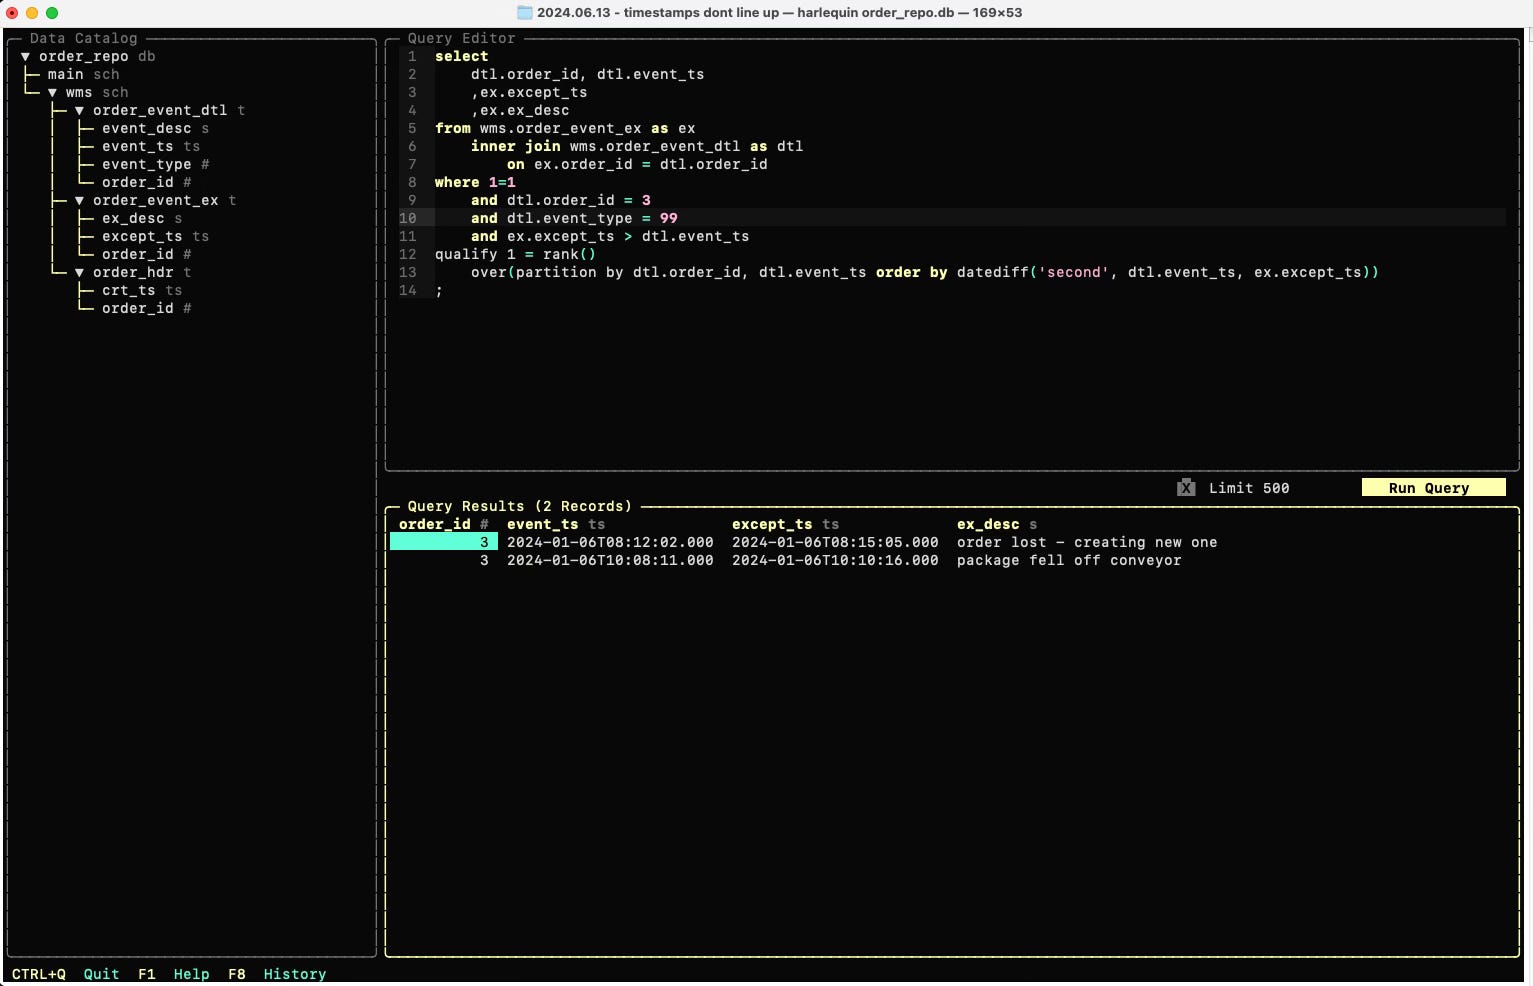Select event_type column in catalog

[155, 165]
